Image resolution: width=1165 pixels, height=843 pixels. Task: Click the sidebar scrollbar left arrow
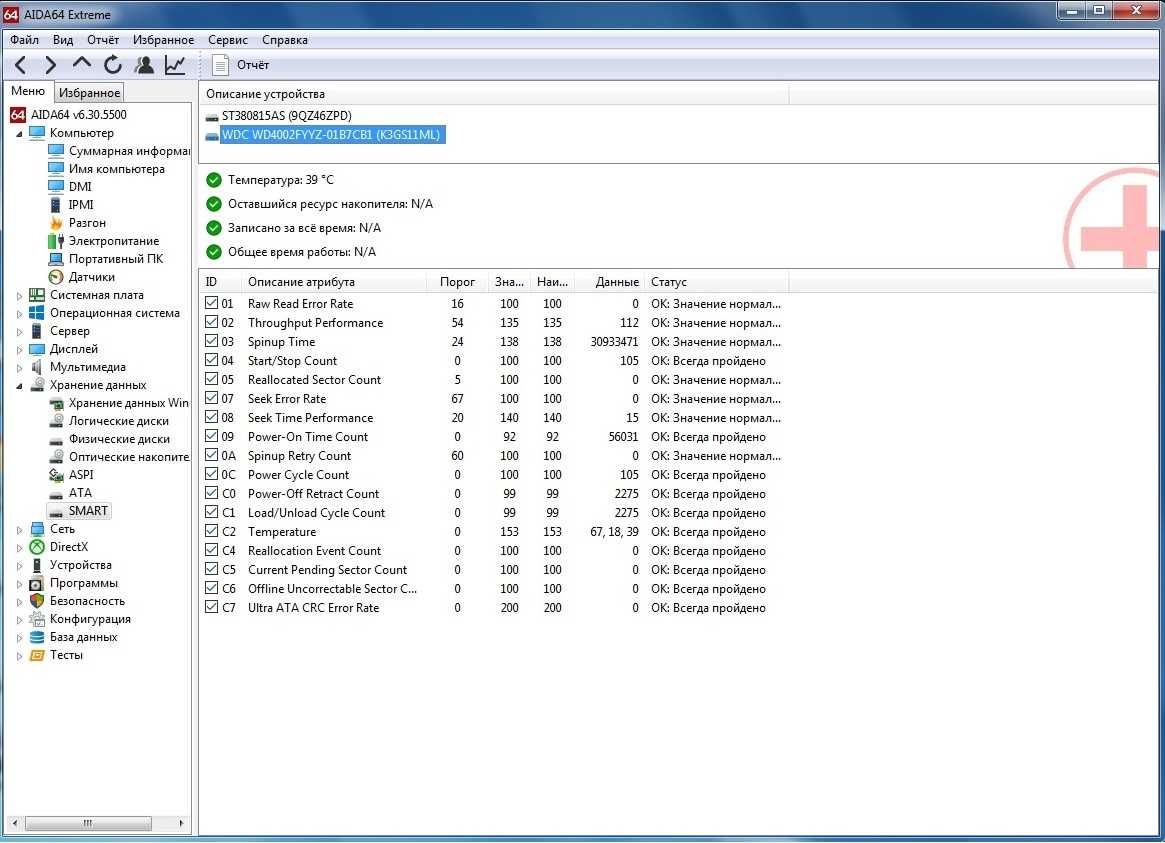click(x=15, y=823)
